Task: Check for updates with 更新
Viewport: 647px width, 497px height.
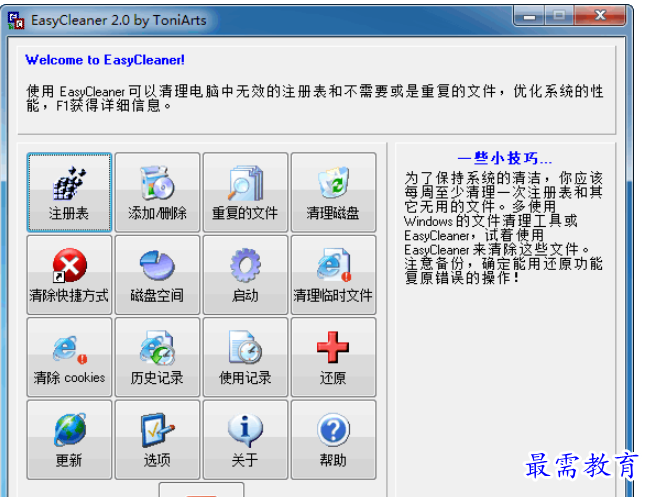Action: point(69,440)
